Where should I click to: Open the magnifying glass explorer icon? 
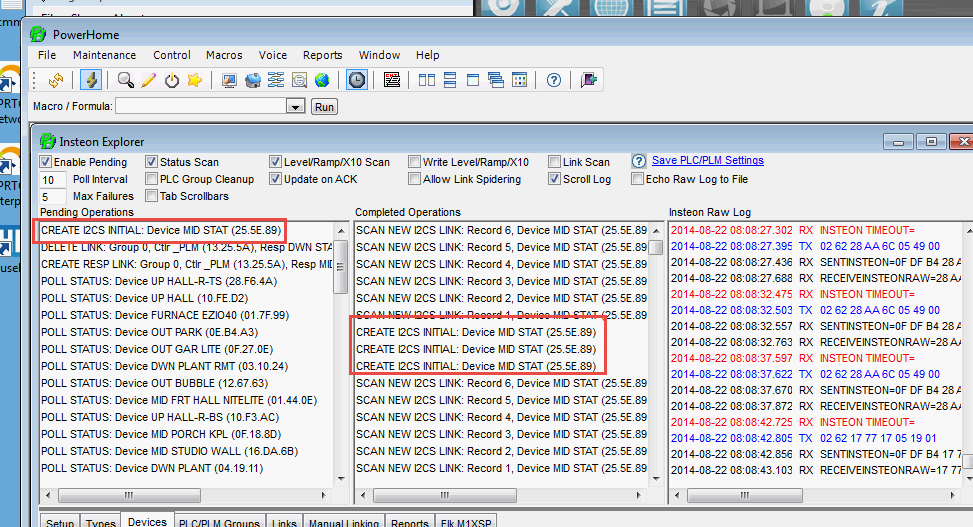[125, 80]
